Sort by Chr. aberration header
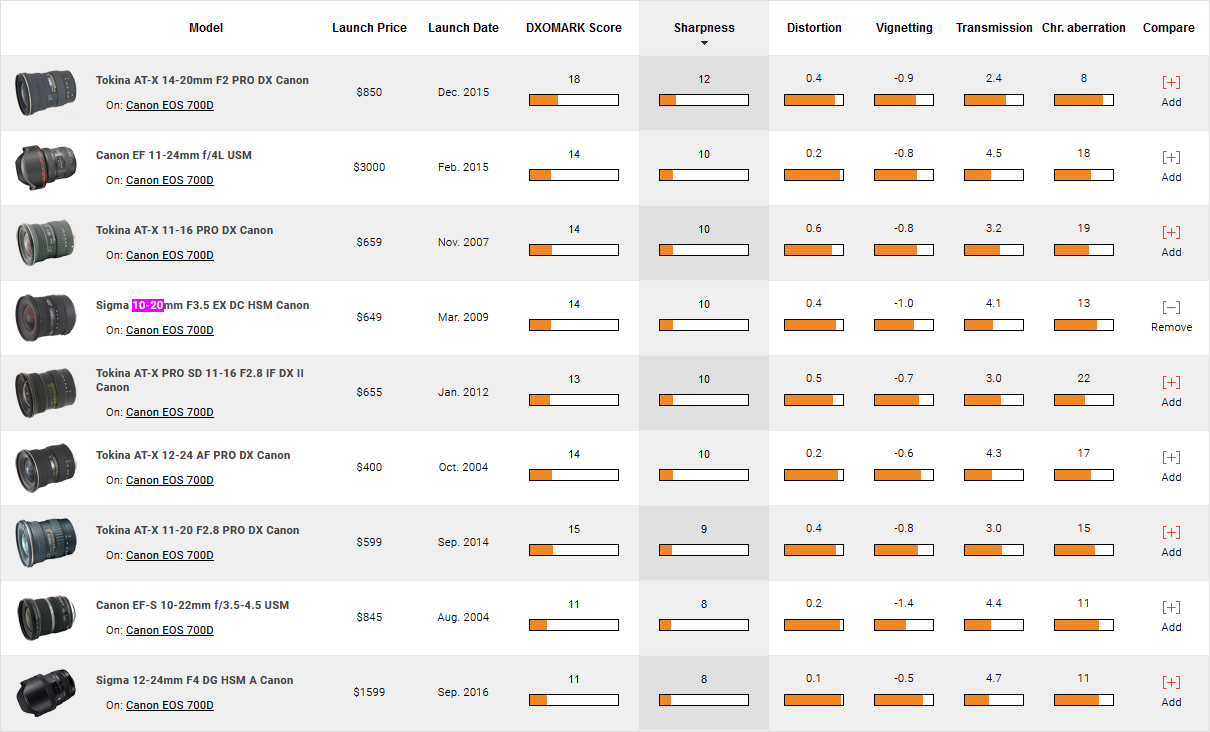 point(1083,28)
